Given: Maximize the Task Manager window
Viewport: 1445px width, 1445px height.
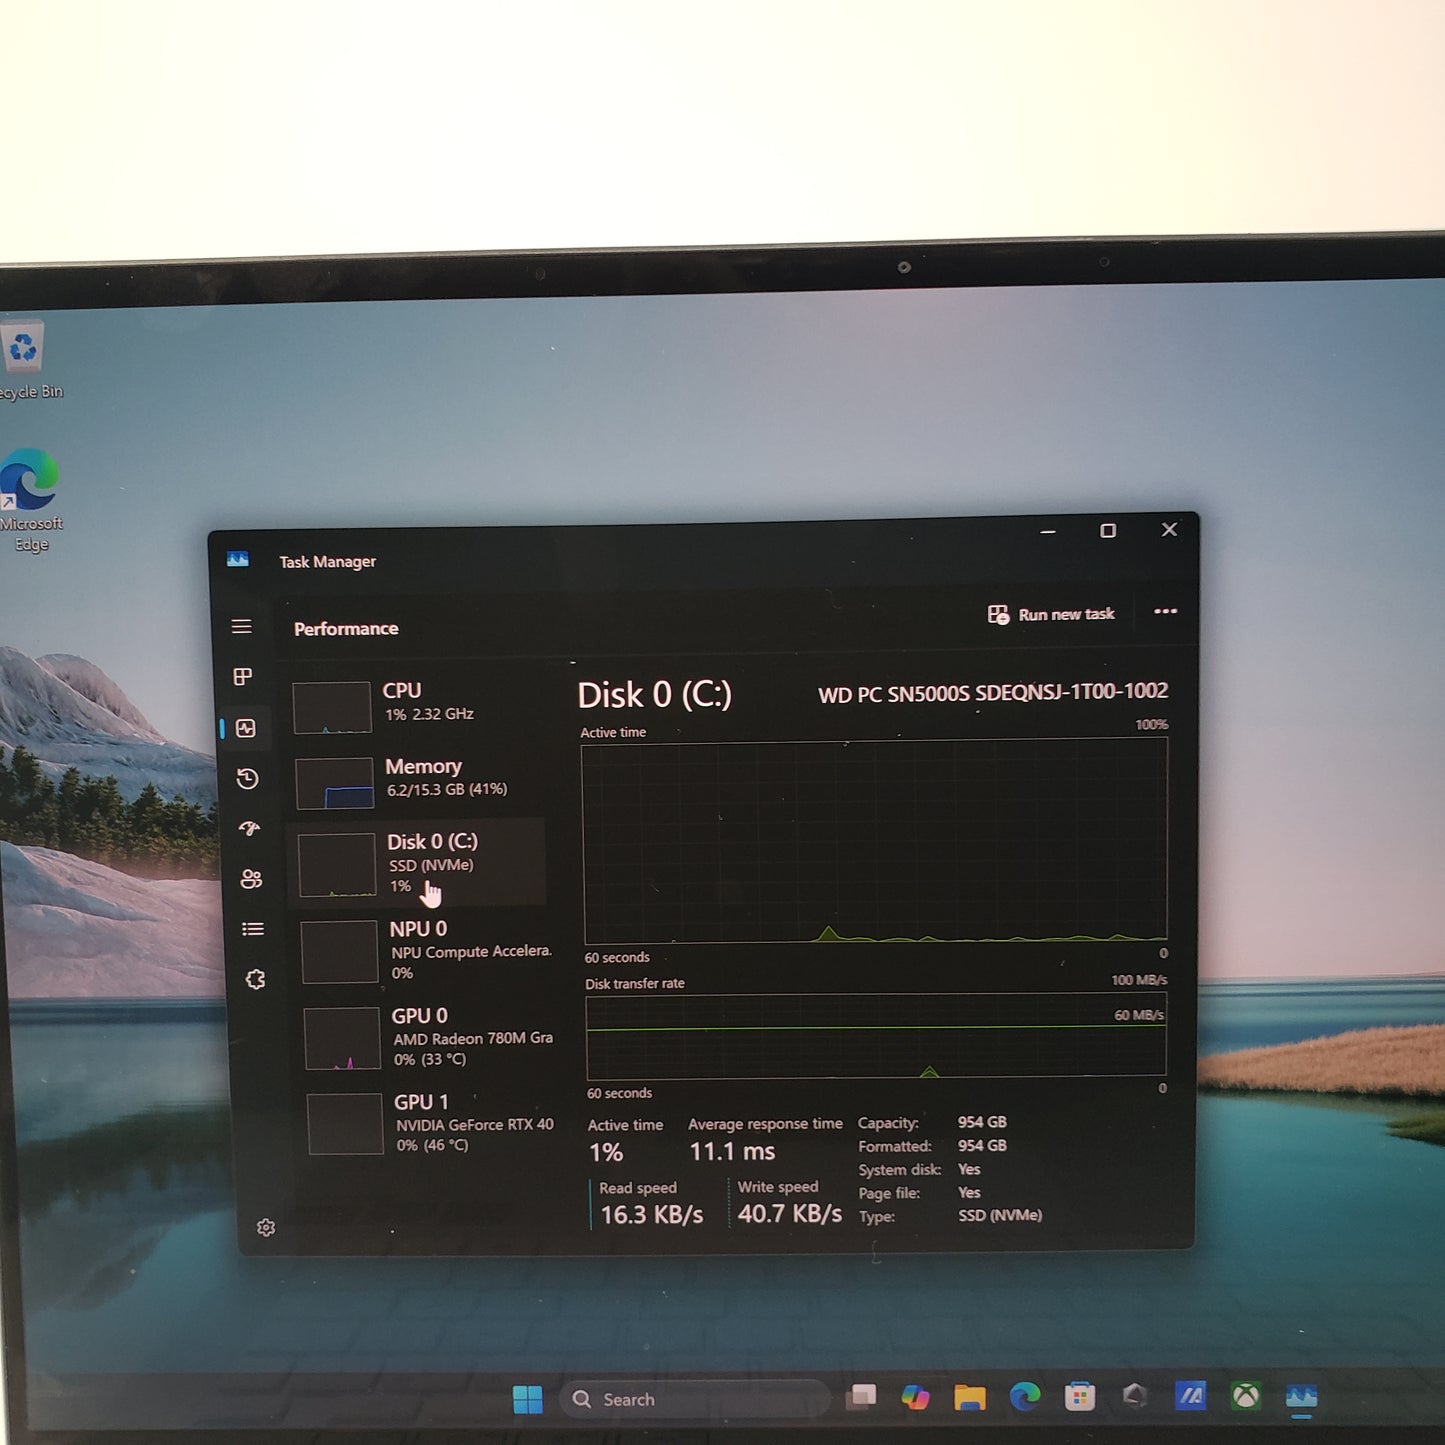Looking at the screenshot, I should click(1108, 530).
